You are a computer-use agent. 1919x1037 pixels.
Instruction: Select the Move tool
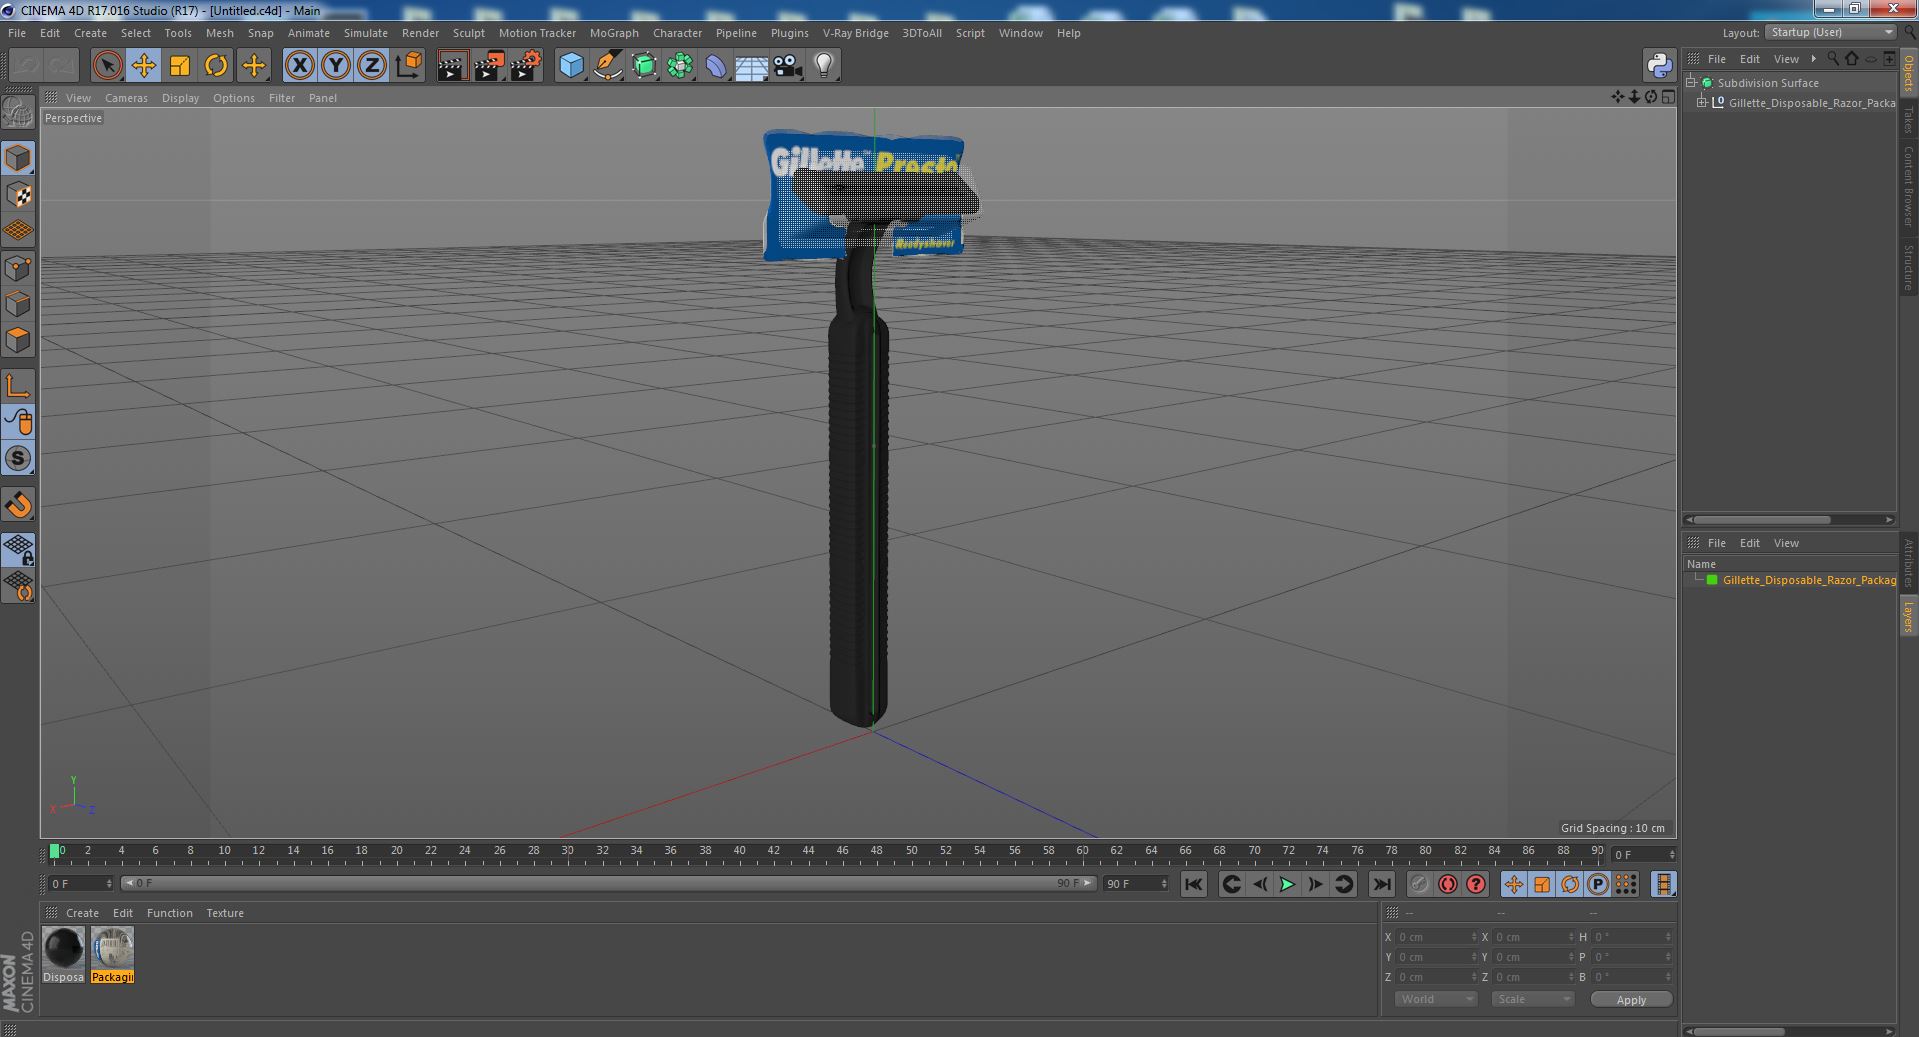point(143,66)
